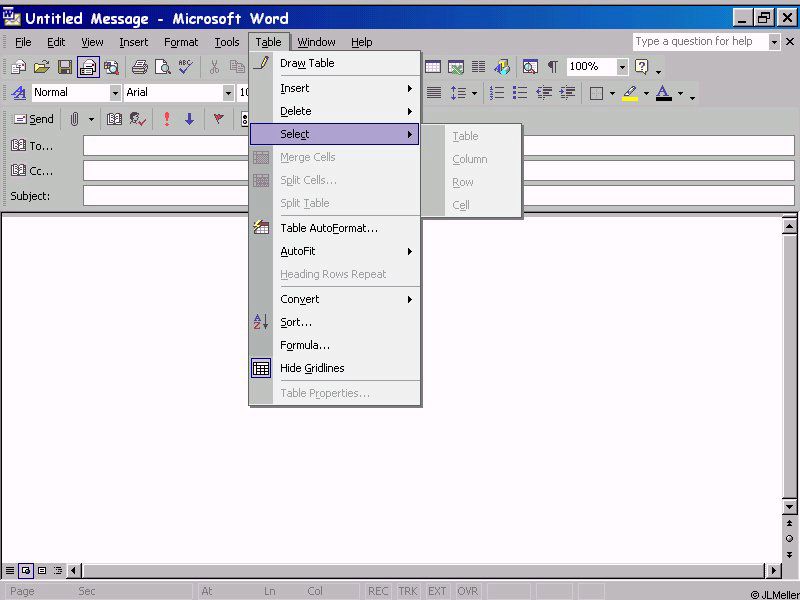
Task: Set High importance red exclamation
Action: 167,119
